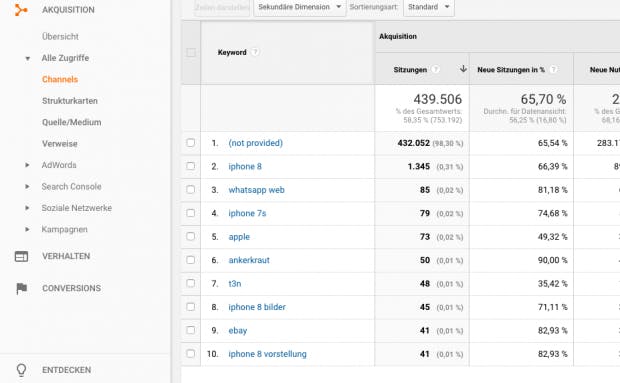
Task: Open the Akquisition section icon
Action: (x=20, y=10)
